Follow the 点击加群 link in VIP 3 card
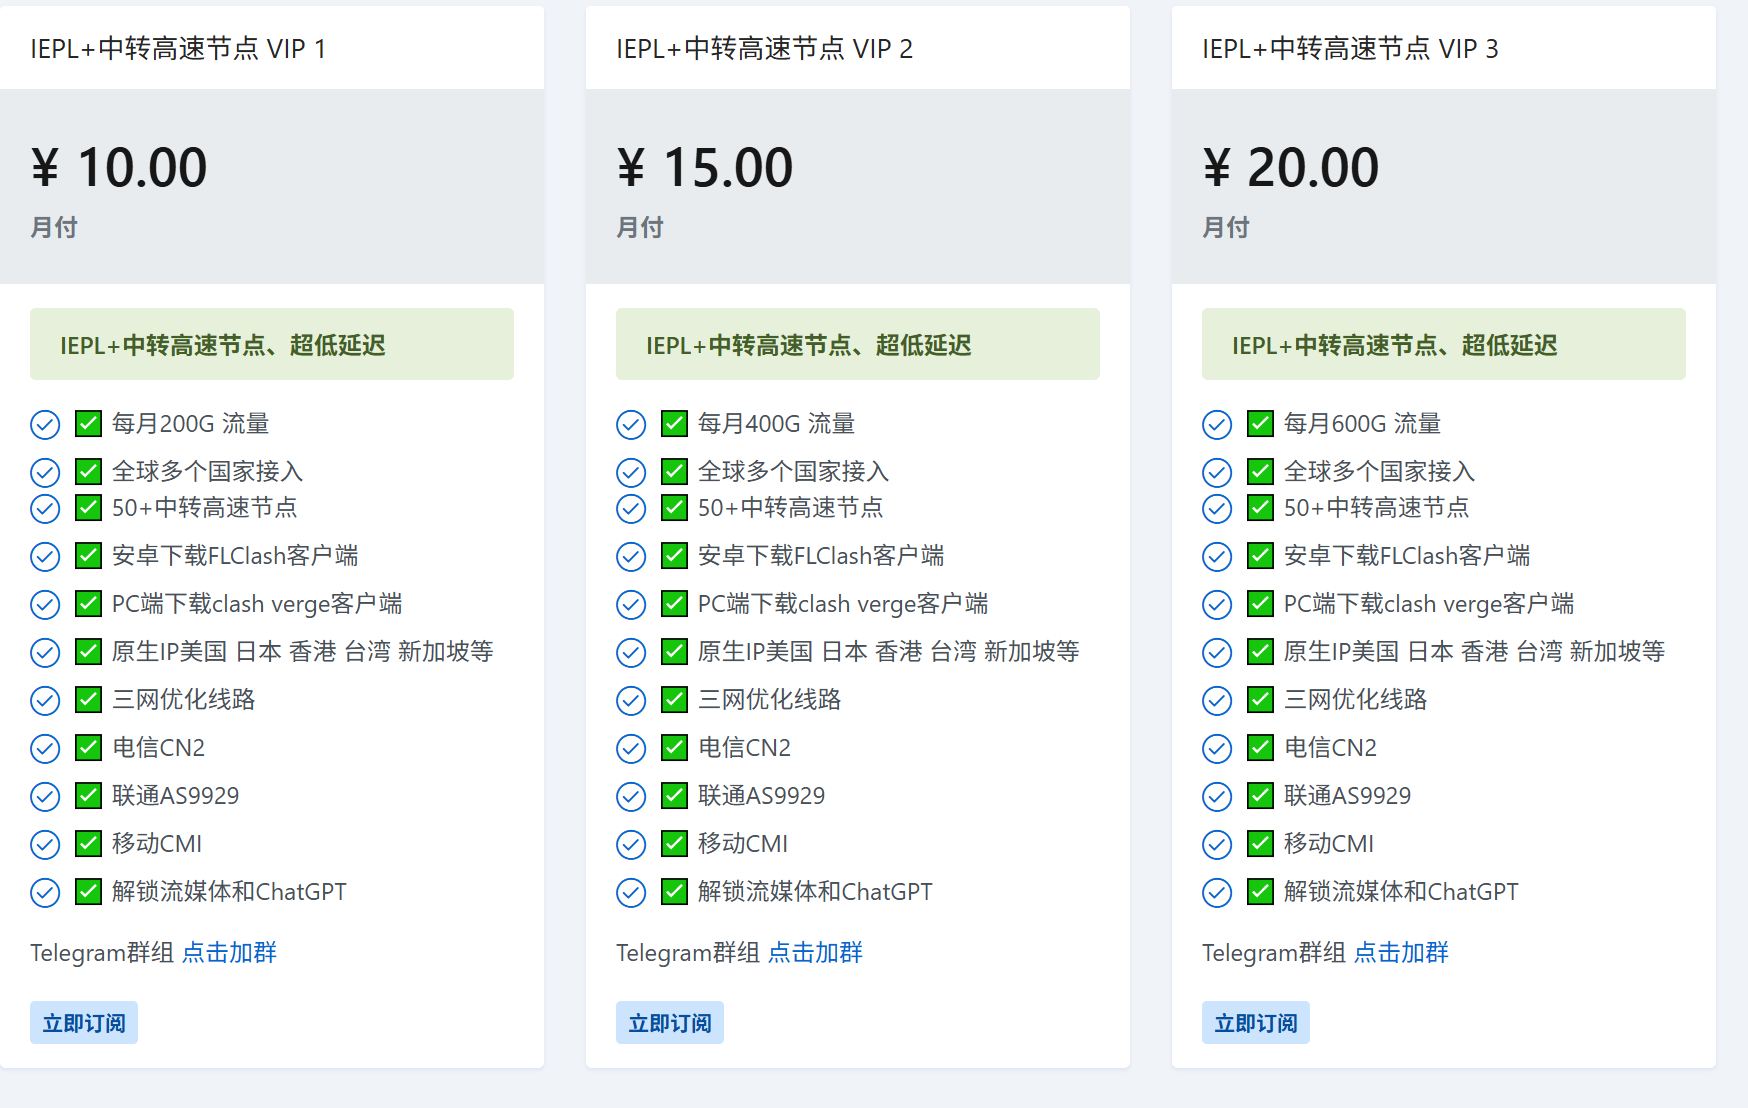 click(1401, 953)
